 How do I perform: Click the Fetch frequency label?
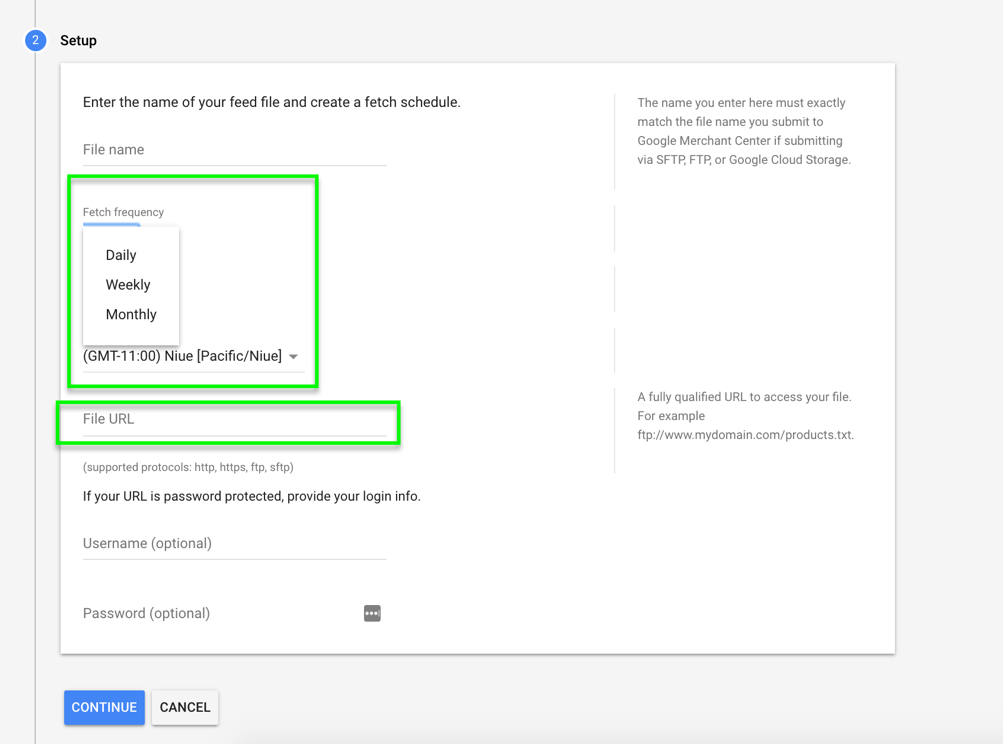pyautogui.click(x=123, y=212)
